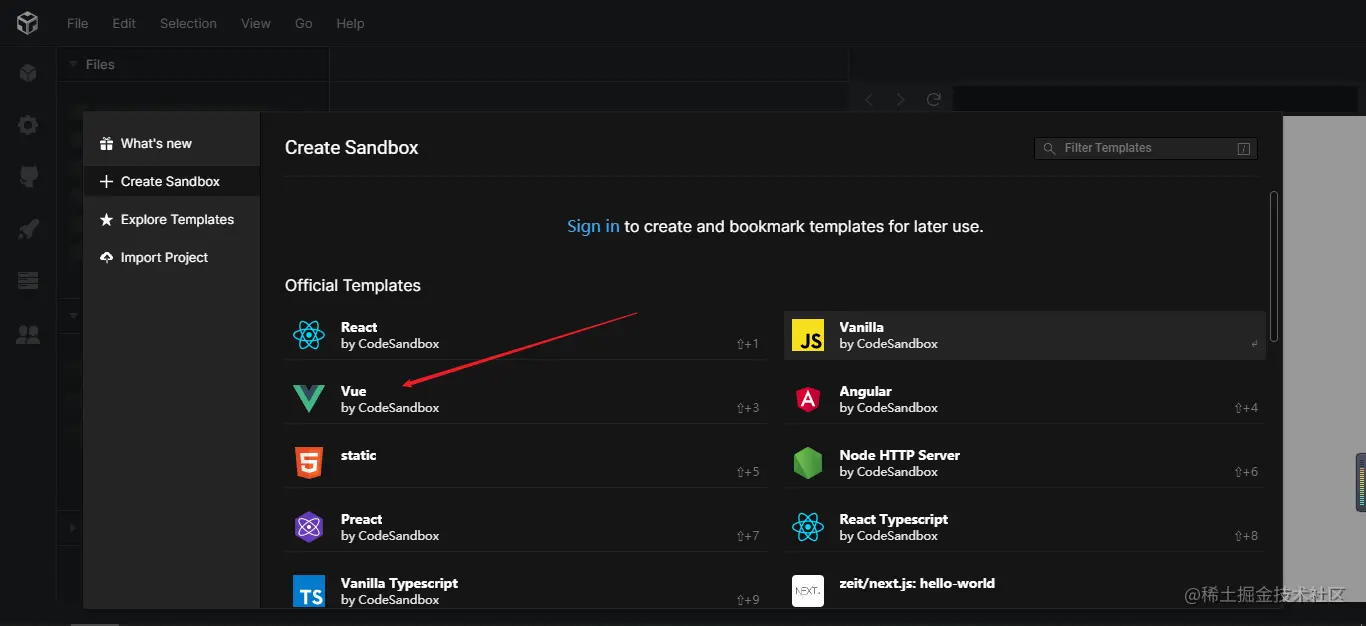The height and width of the screenshot is (626, 1366).
Task: Open the File menu
Action: tap(77, 23)
